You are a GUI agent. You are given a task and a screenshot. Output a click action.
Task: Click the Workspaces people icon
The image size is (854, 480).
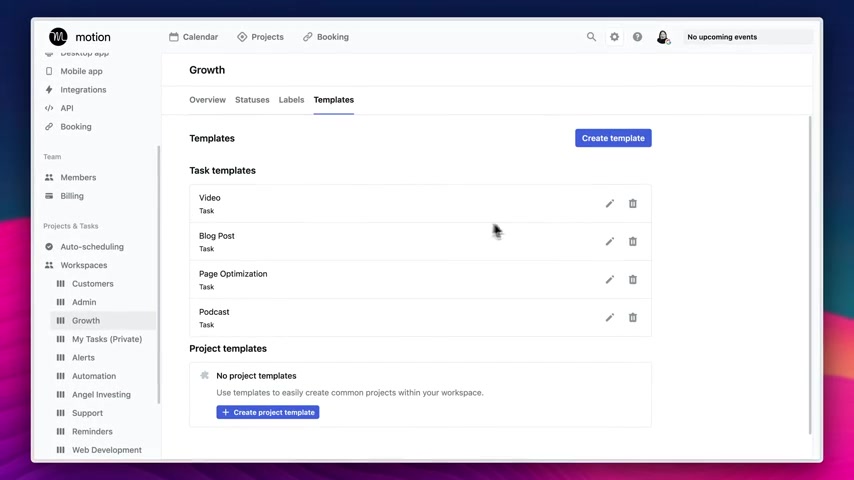point(49,265)
